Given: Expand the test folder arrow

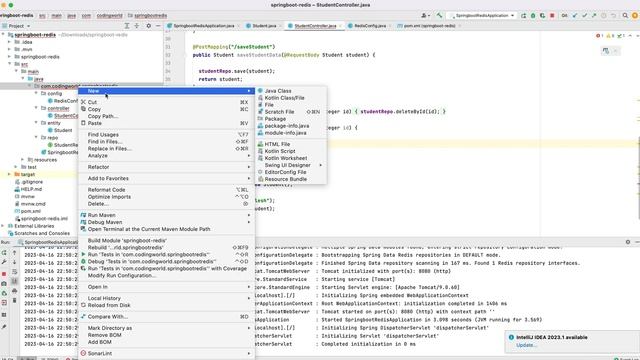Looking at the screenshot, I should (x=16, y=167).
